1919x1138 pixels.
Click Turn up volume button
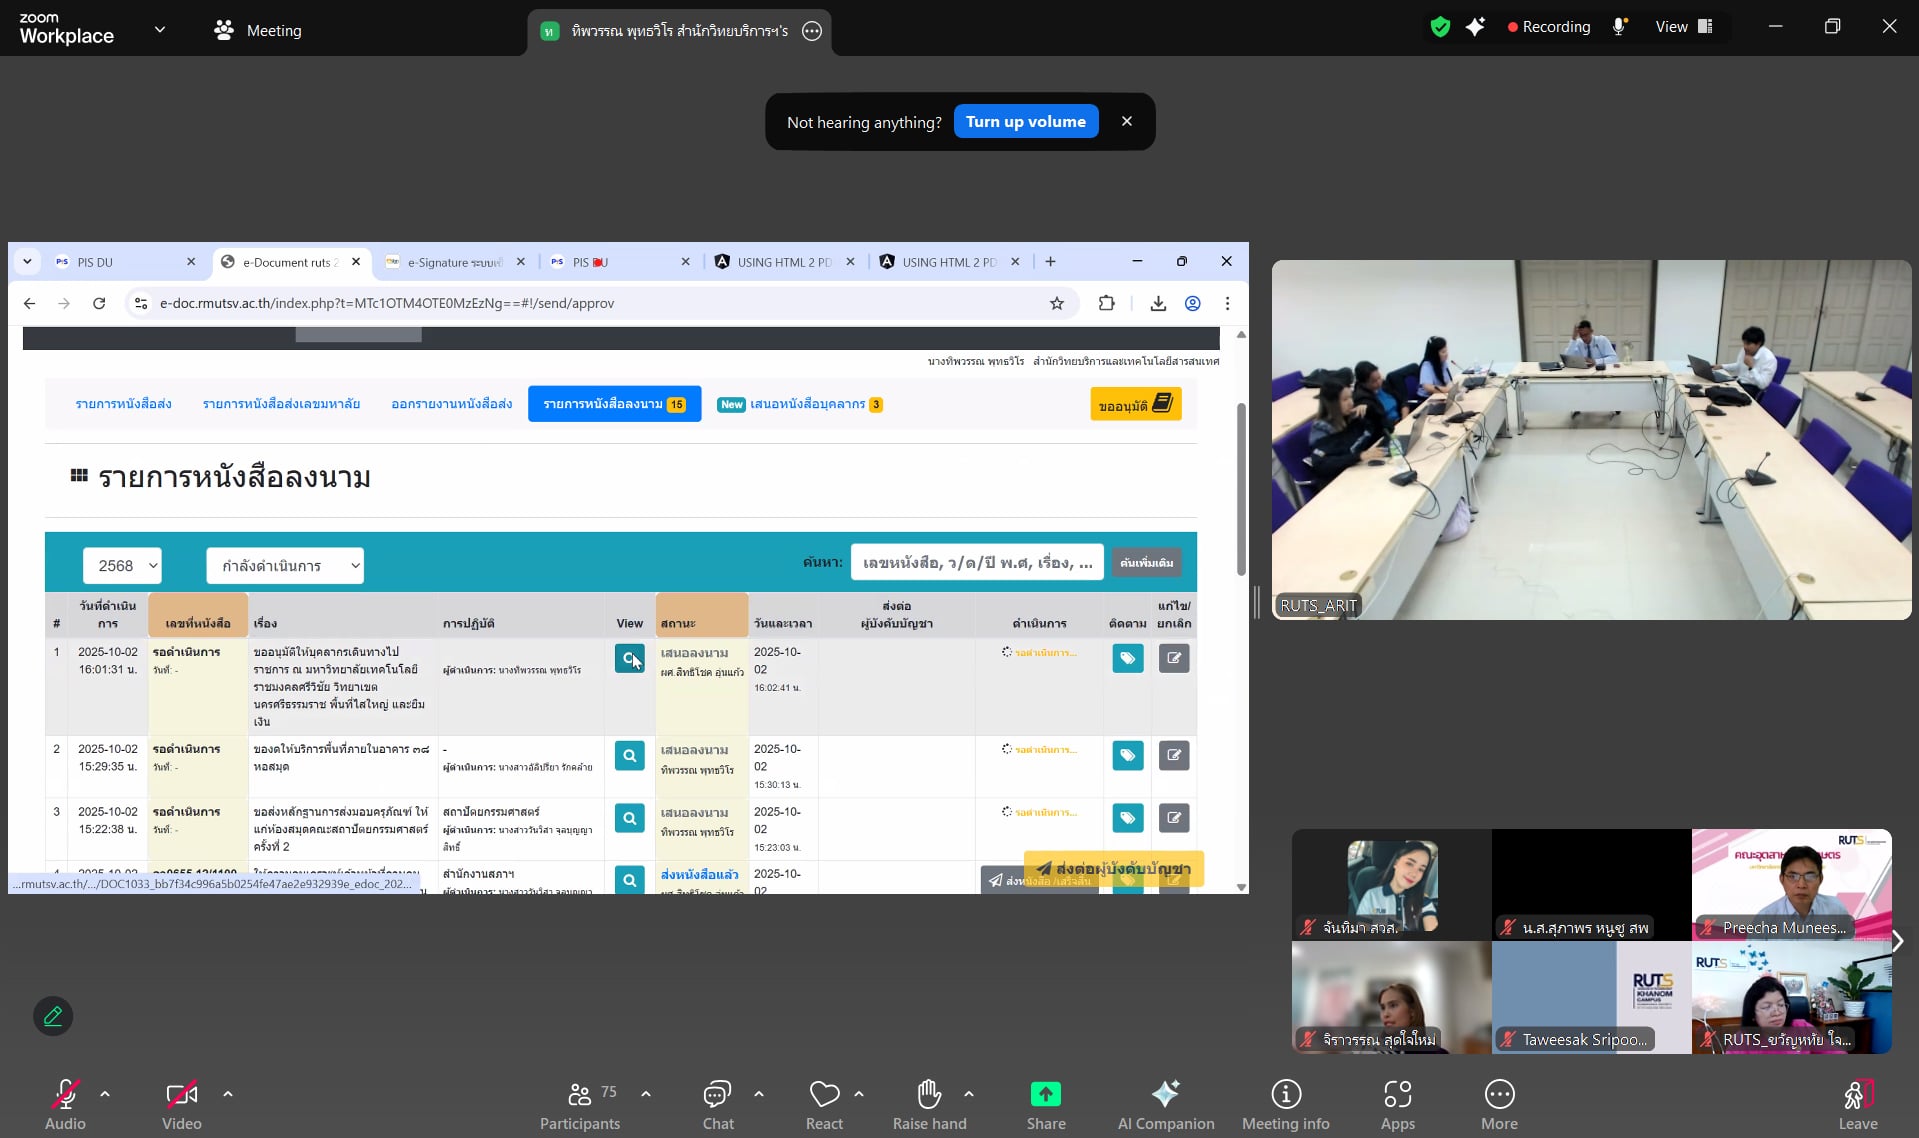1025,122
